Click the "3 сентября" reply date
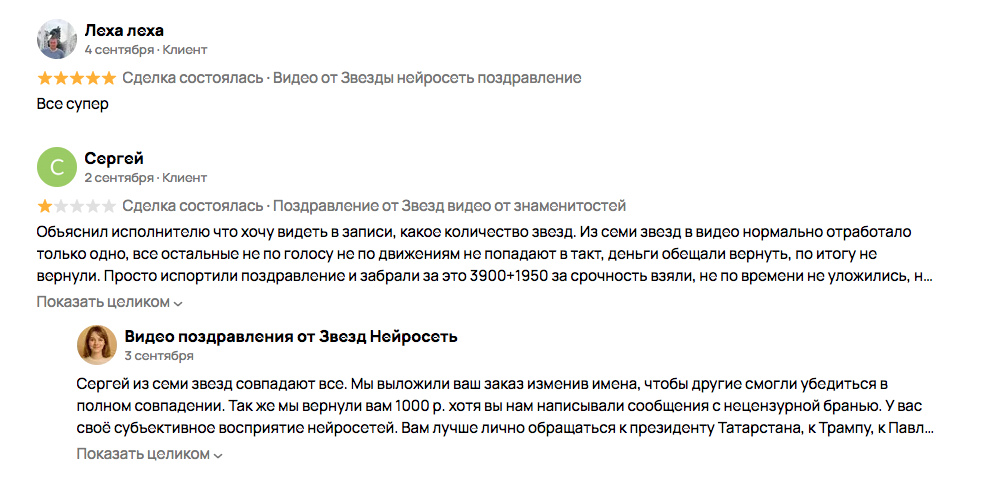Image resolution: width=1000 pixels, height=495 pixels. [x=159, y=355]
